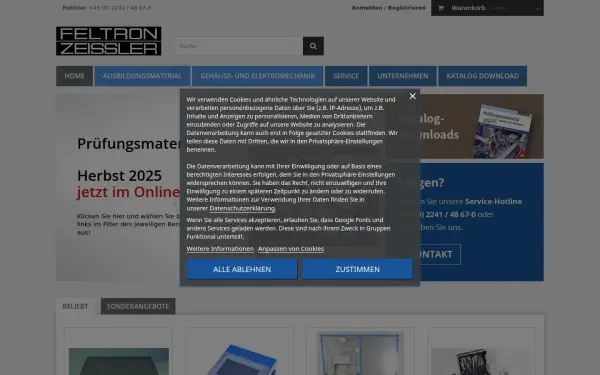Click the shopping cart icon
Image resolution: width=600 pixels, height=375 pixels.
pos(441,8)
